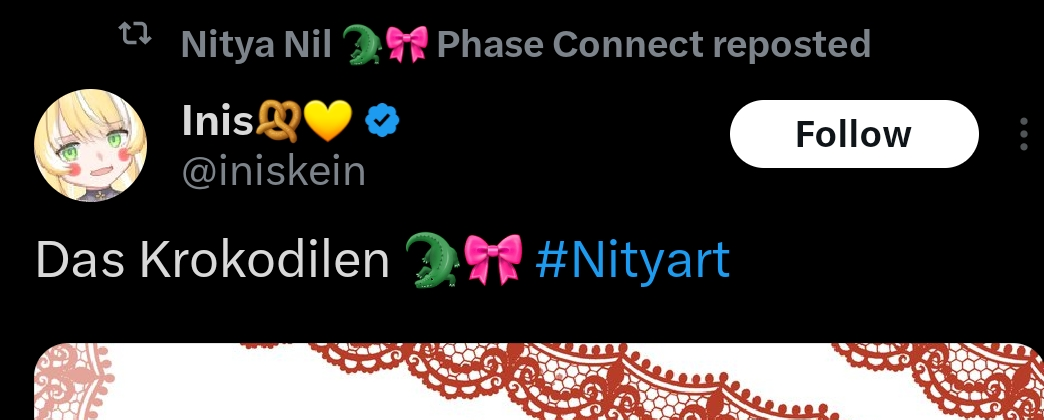
Task: Open the three-dot more options menu
Action: 1024,134
